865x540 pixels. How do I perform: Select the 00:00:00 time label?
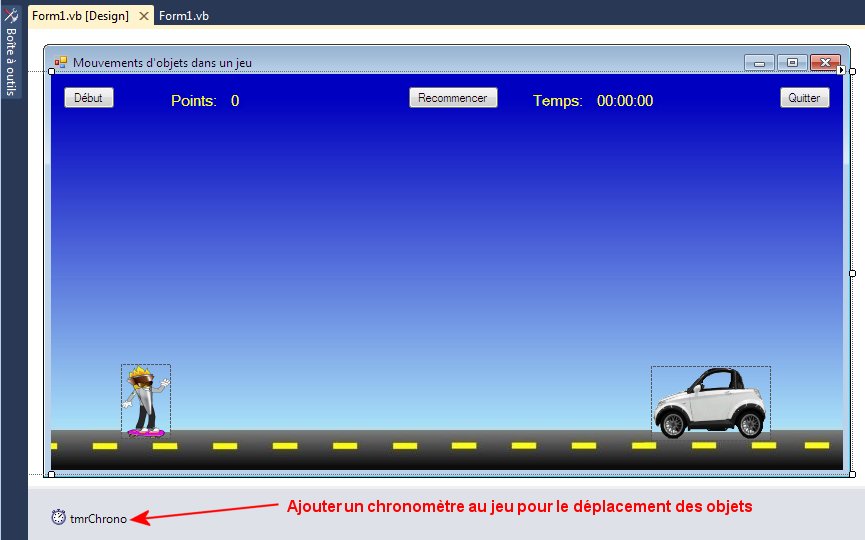pyautogui.click(x=624, y=101)
